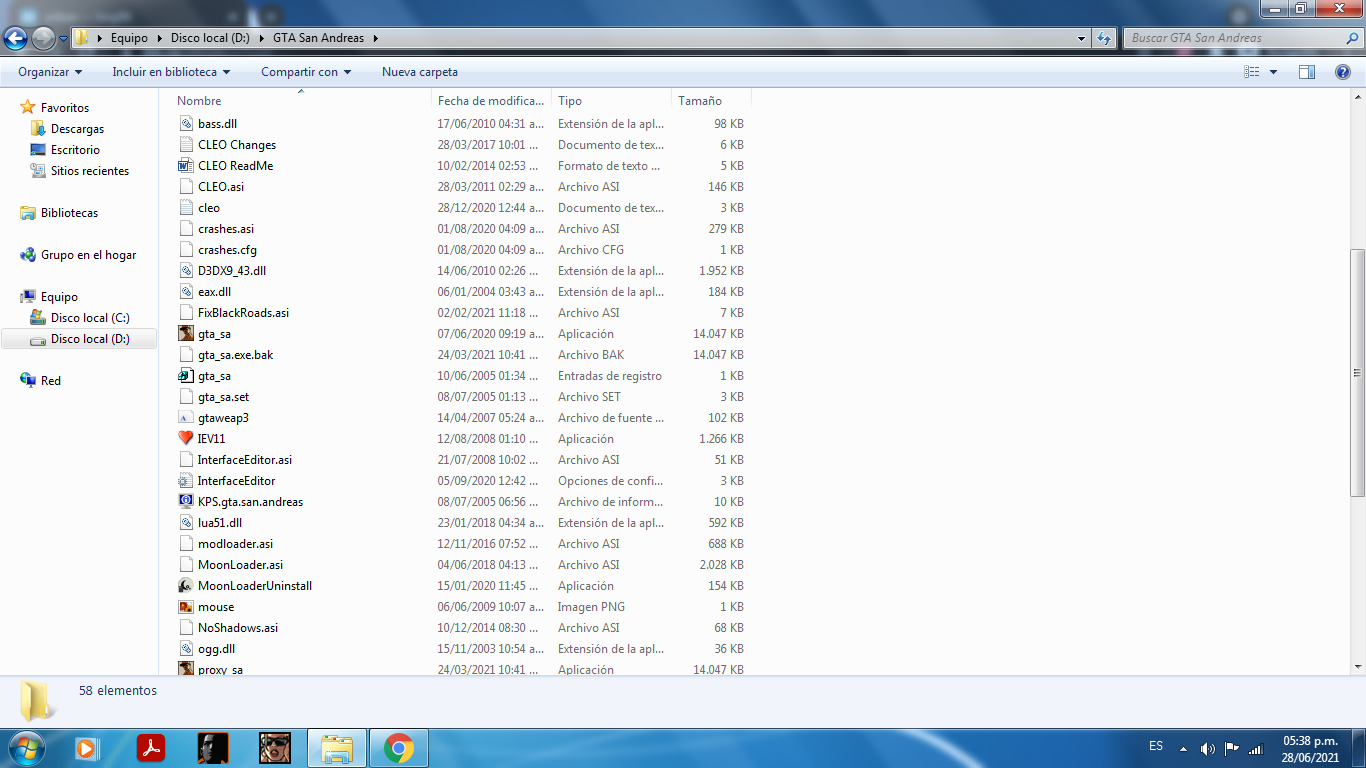Click the D3DX9_43.dll file icon
The height and width of the screenshot is (768, 1366).
click(186, 271)
